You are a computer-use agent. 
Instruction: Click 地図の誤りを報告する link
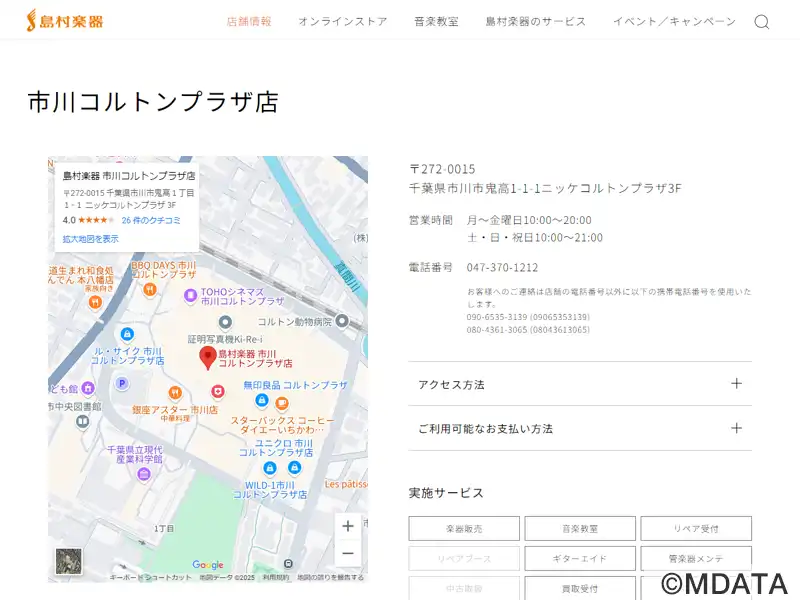tap(331, 578)
